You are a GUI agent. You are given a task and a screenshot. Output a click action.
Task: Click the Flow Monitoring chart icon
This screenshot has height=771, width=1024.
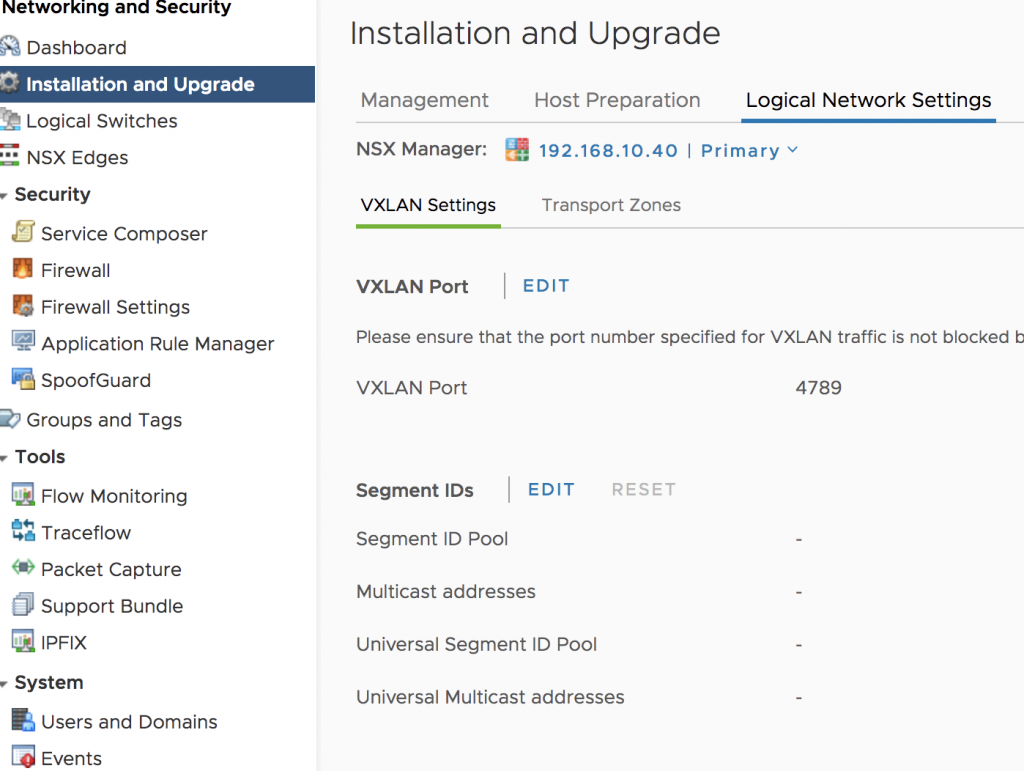pyautogui.click(x=23, y=494)
